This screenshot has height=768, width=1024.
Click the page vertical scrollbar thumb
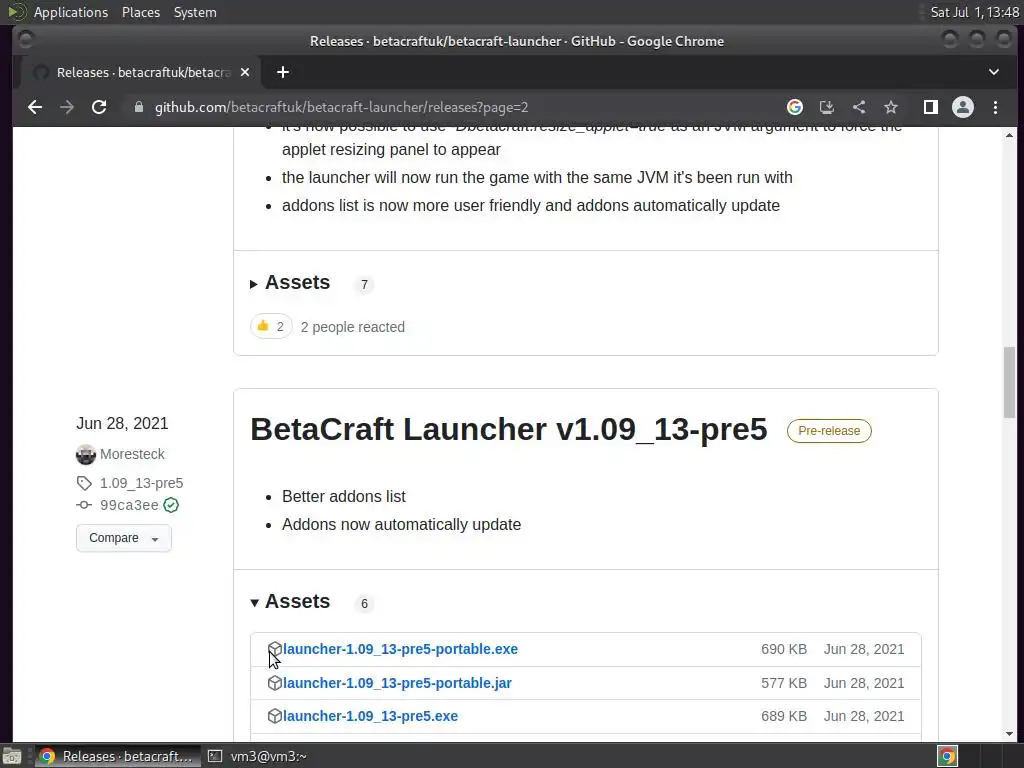(x=1010, y=383)
